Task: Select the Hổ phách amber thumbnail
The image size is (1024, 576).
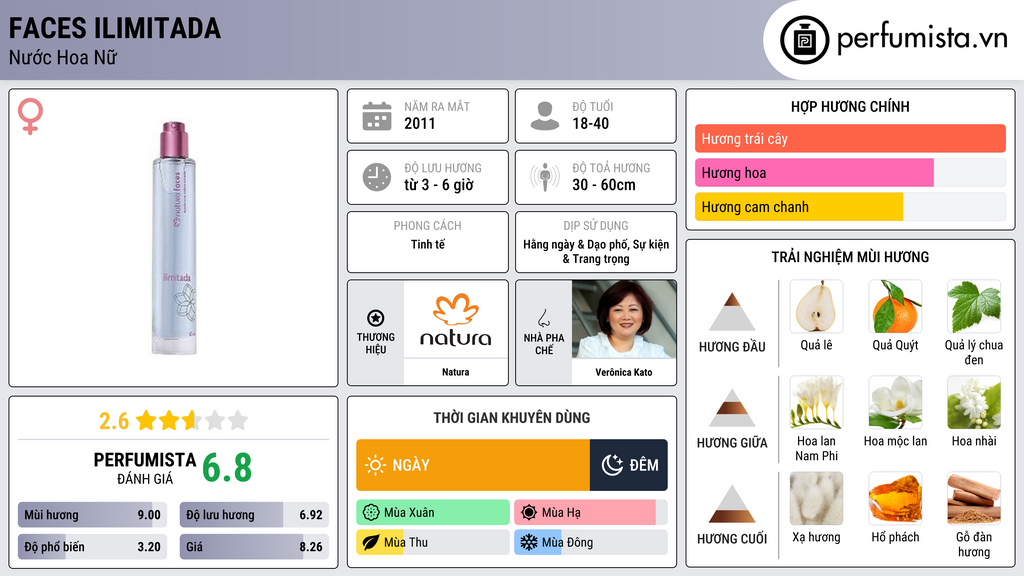Action: click(x=895, y=498)
